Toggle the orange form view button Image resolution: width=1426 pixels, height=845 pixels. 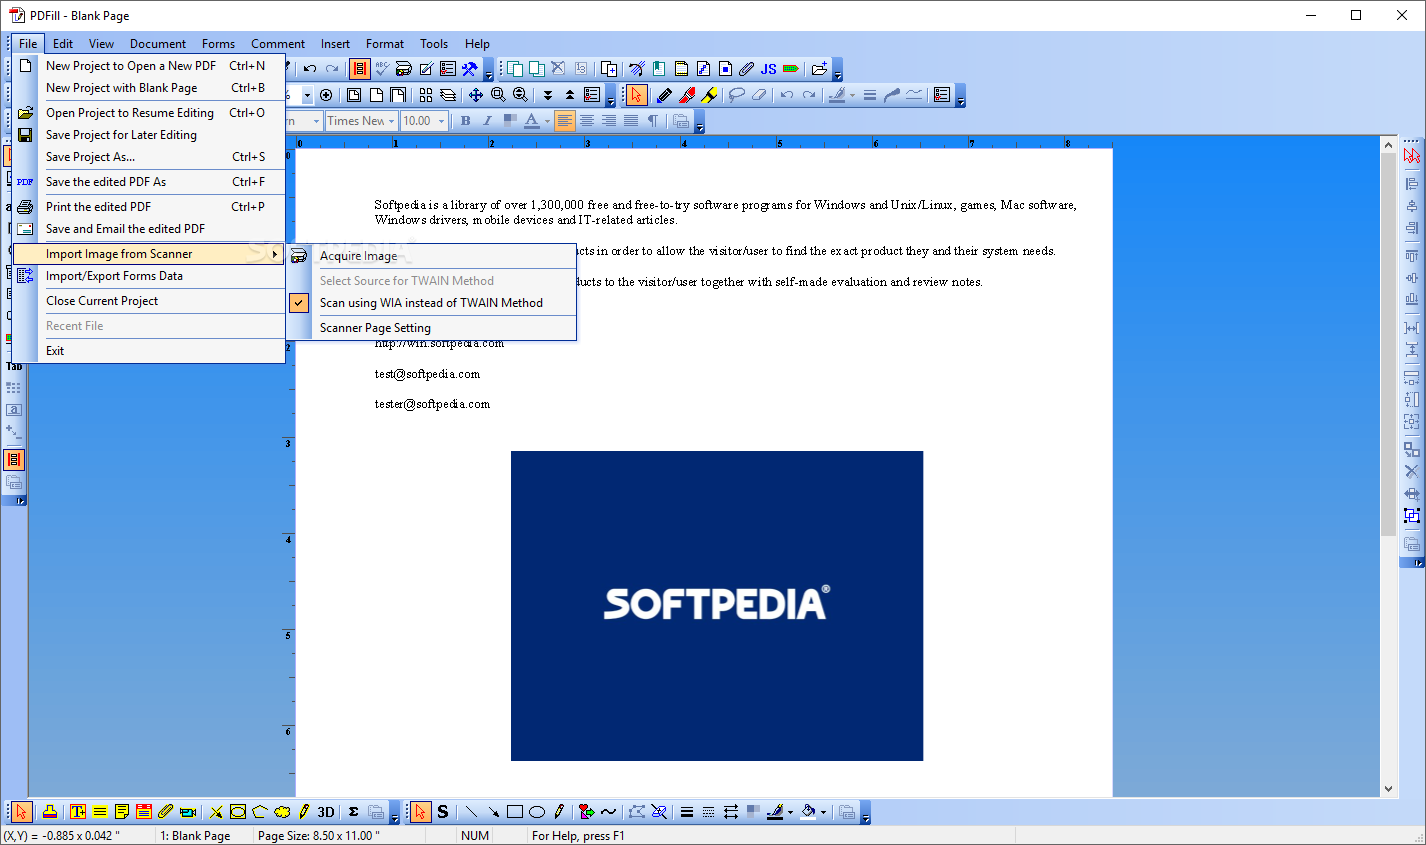359,69
